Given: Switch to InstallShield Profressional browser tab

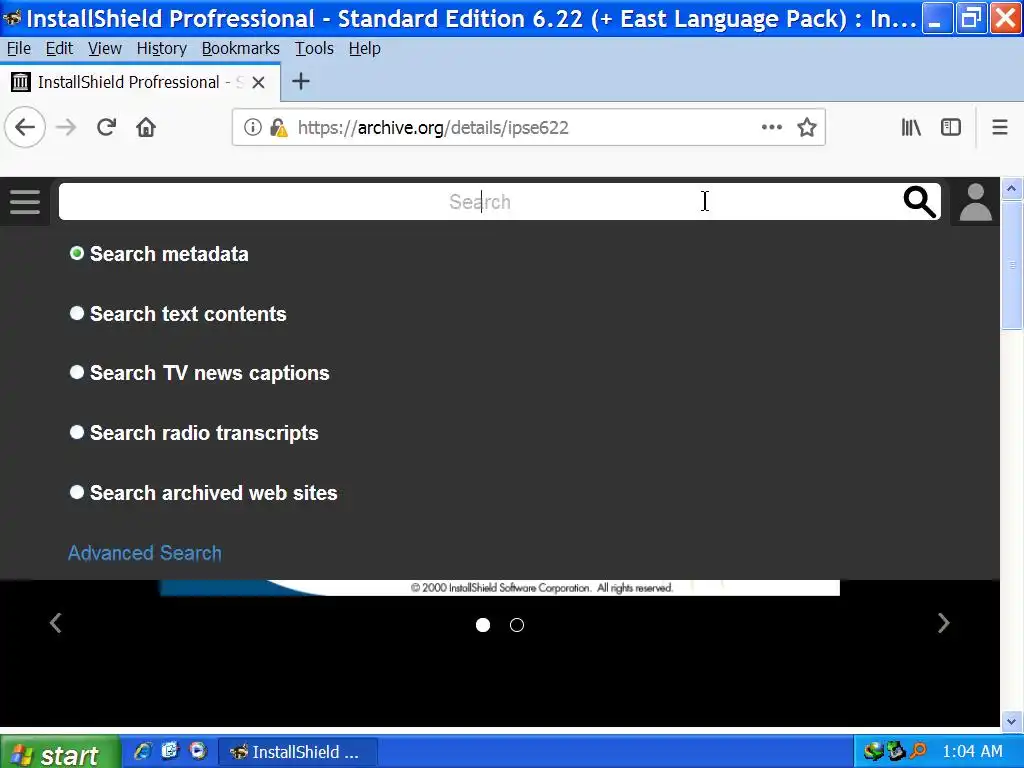Looking at the screenshot, I should click(x=140, y=82).
